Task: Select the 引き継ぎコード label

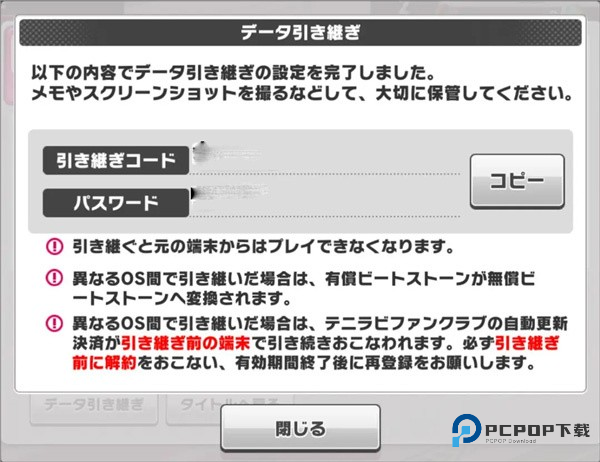Action: pos(116,160)
